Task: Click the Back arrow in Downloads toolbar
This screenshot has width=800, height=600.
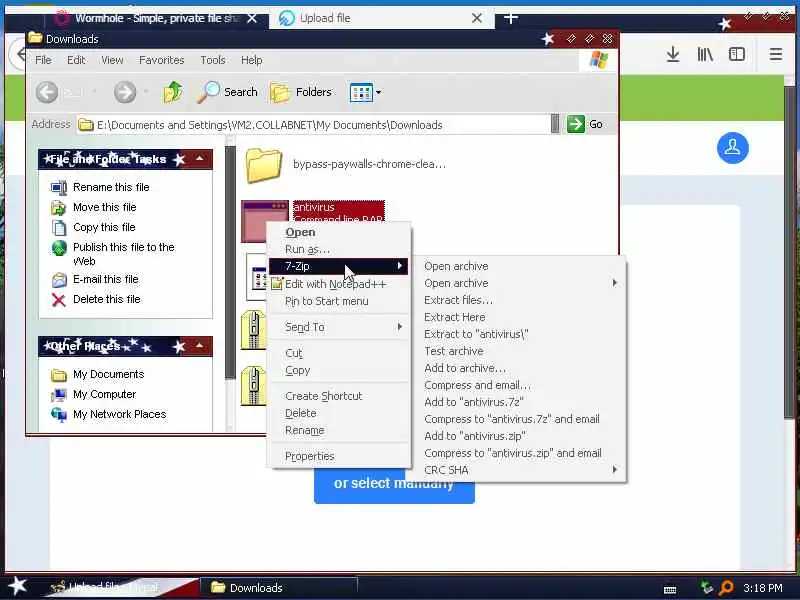Action: pos(47,92)
